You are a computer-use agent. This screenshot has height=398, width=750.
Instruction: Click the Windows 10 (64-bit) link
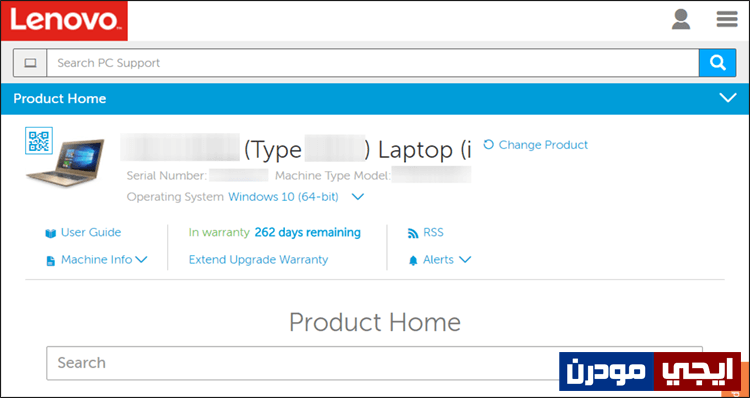coord(284,197)
